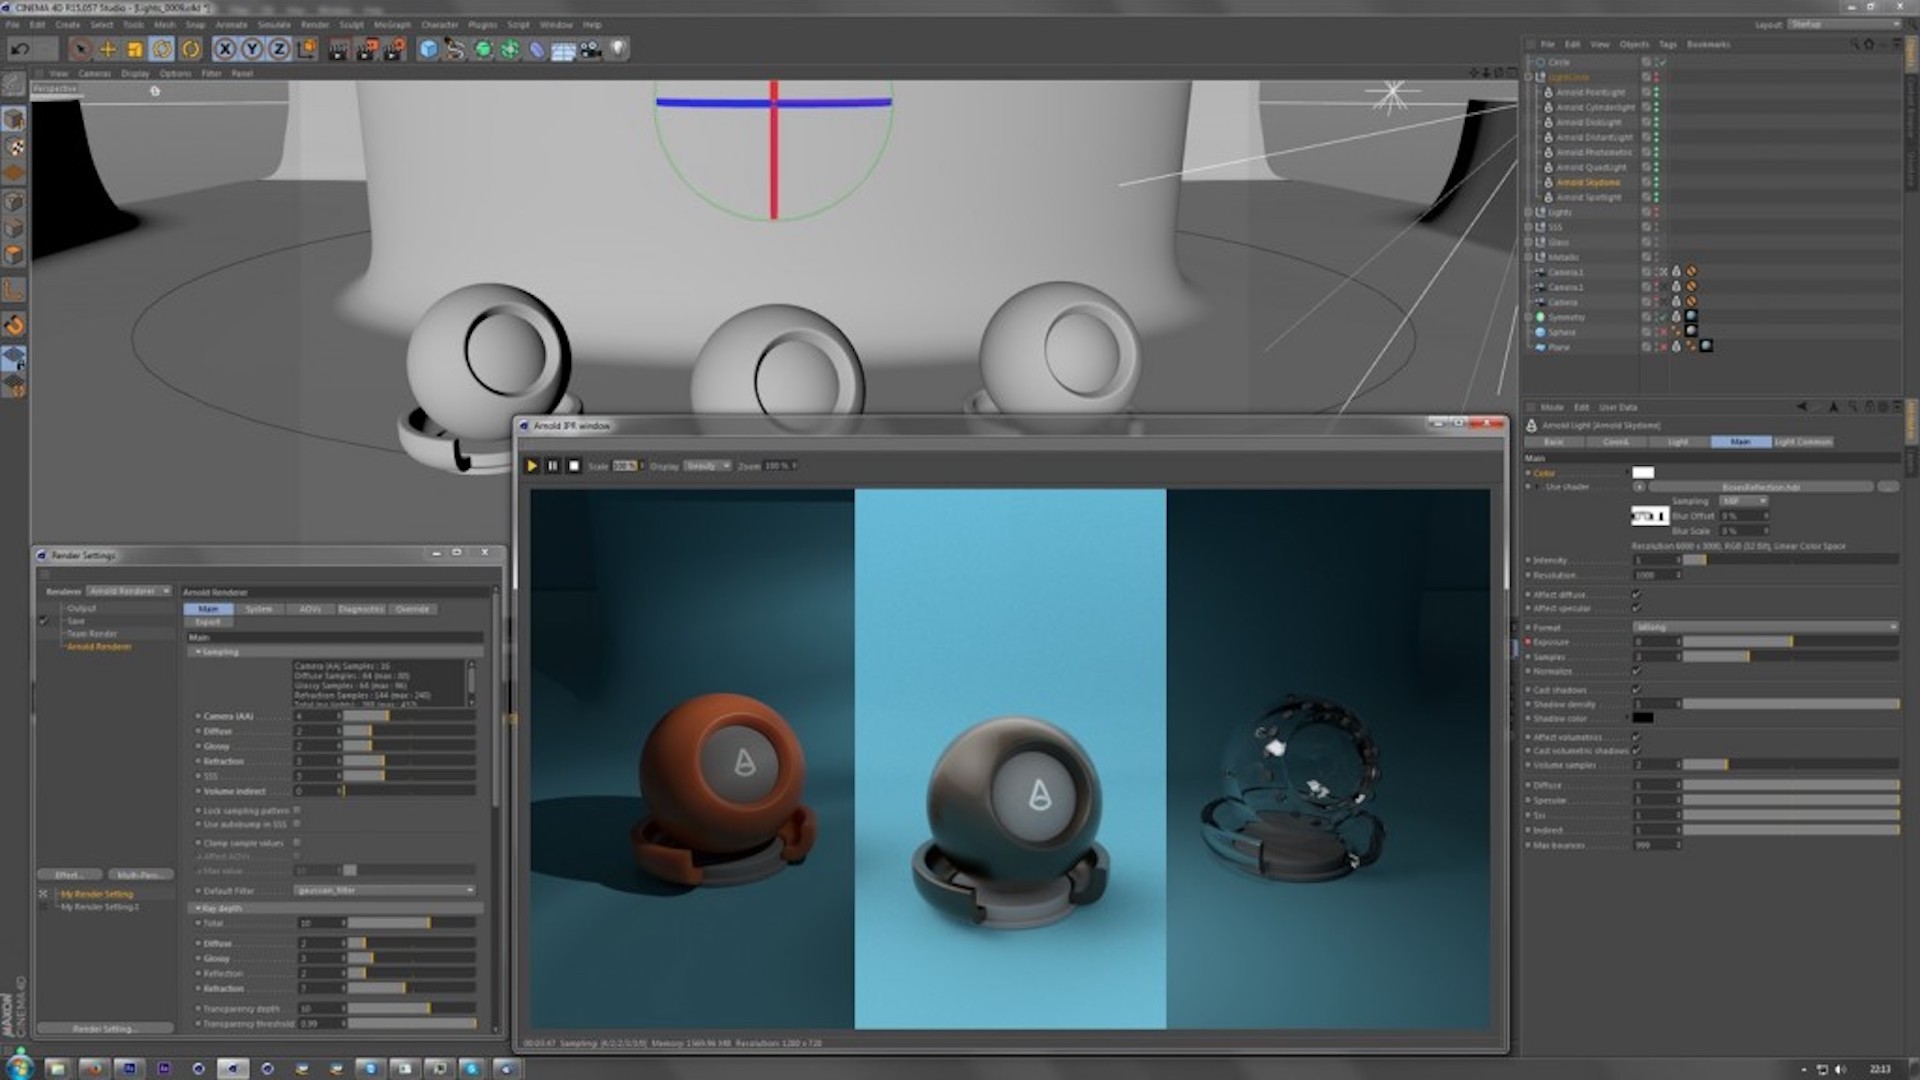Click the Effect button in Render Settings
The width and height of the screenshot is (1920, 1080).
point(68,875)
